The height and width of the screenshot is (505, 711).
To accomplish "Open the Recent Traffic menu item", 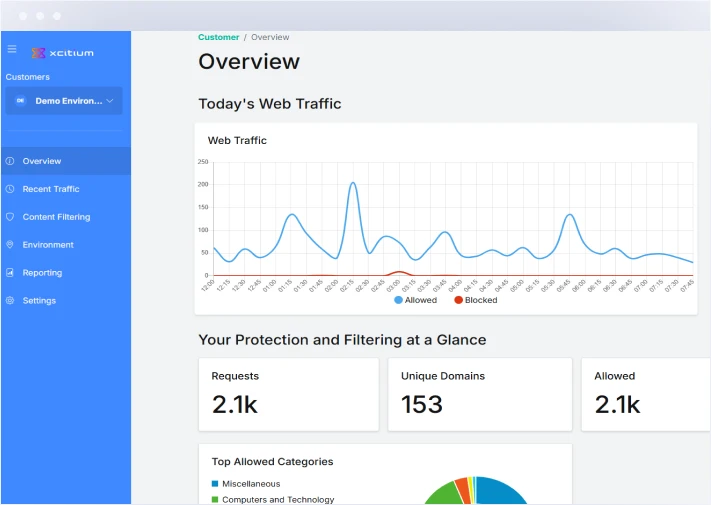I will click(x=51, y=189).
